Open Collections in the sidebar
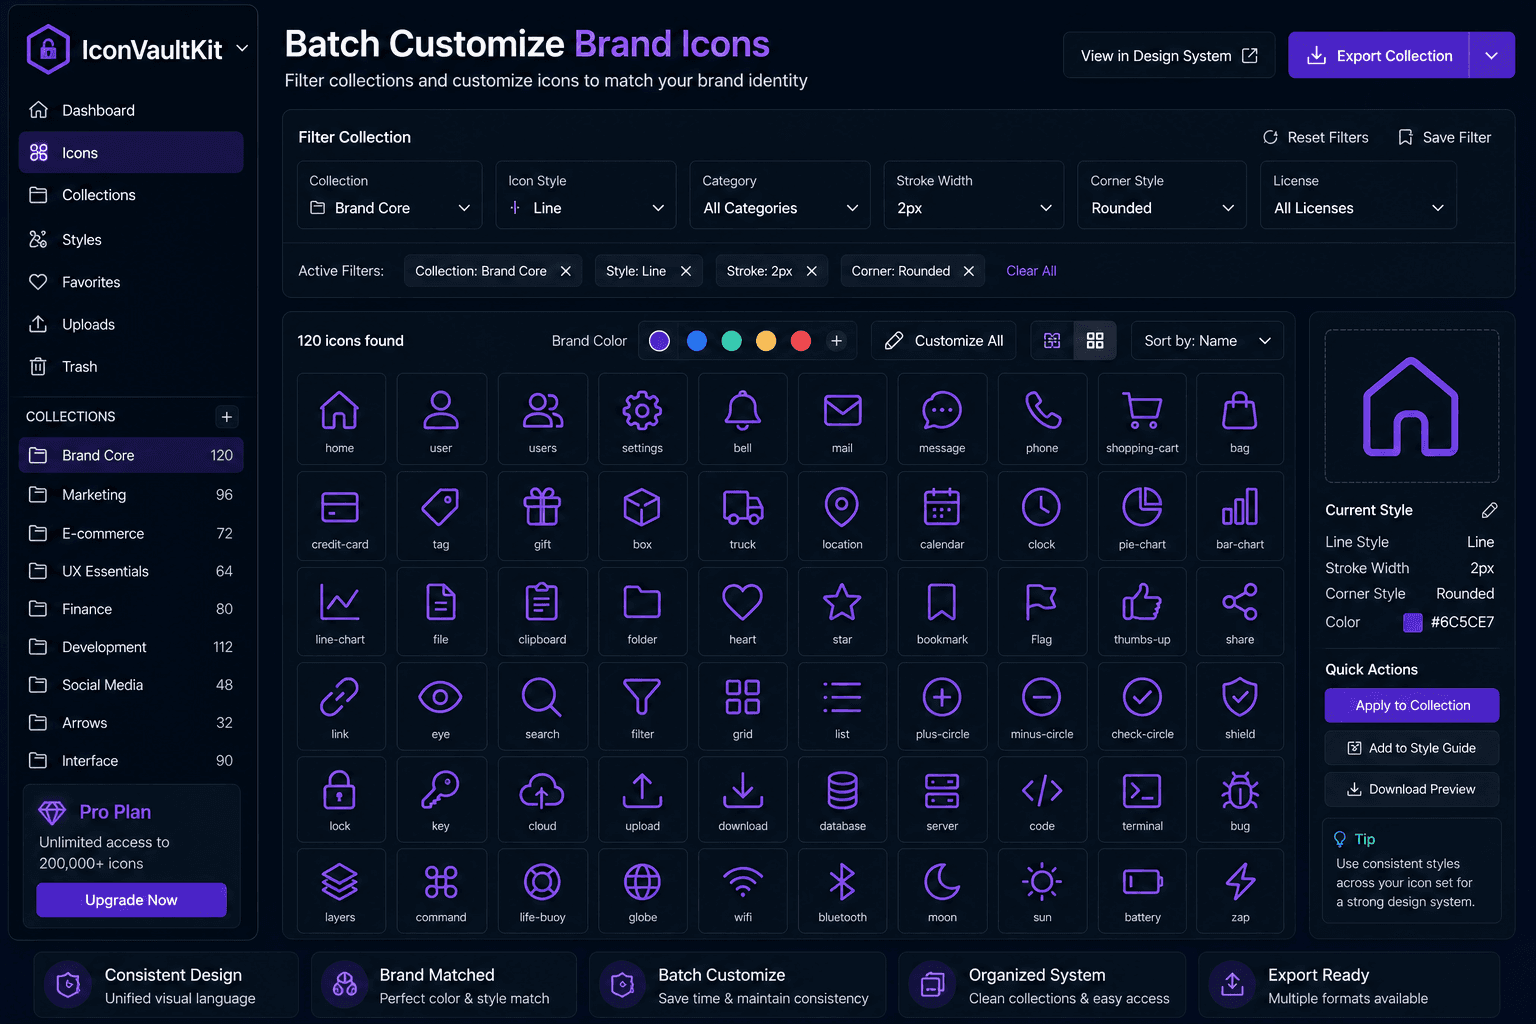Viewport: 1536px width, 1024px height. click(131, 195)
